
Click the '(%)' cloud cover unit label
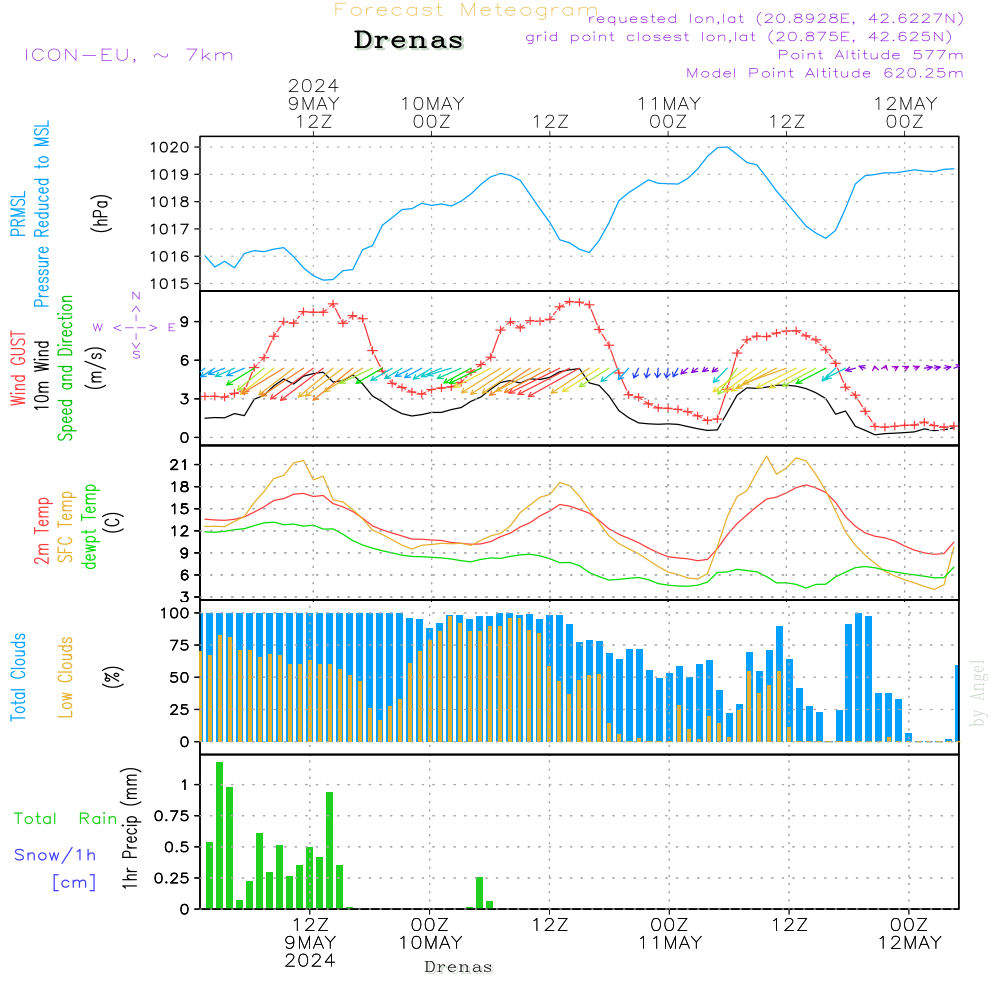(x=112, y=677)
